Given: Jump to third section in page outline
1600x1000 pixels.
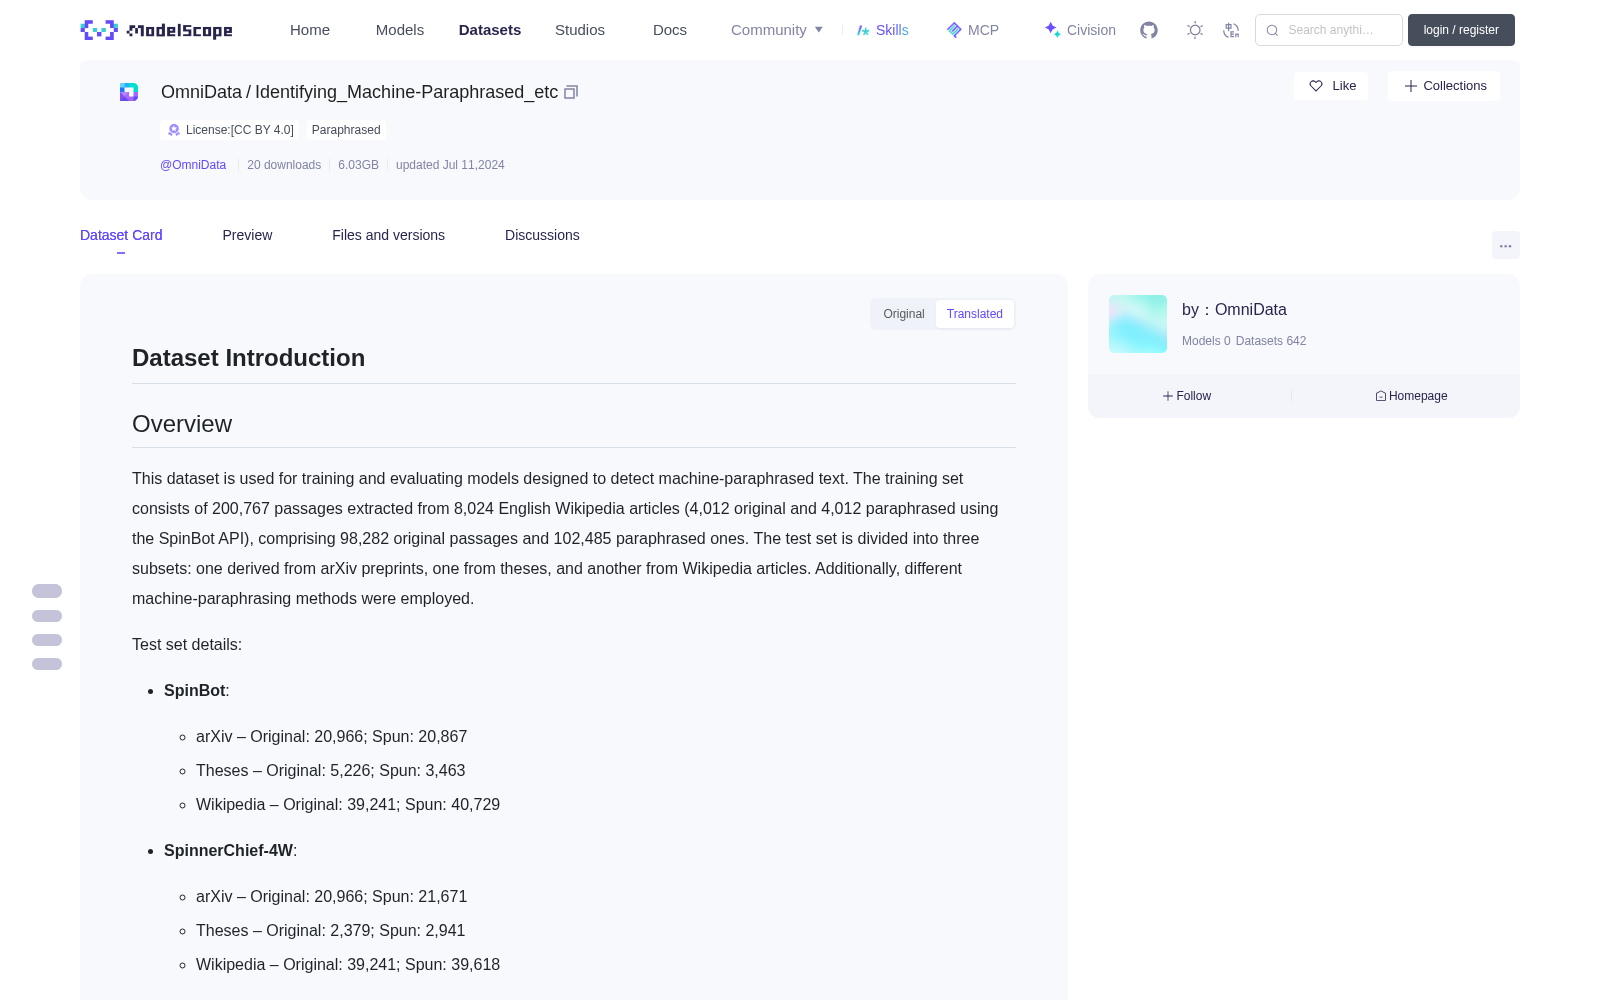Looking at the screenshot, I should point(47,640).
